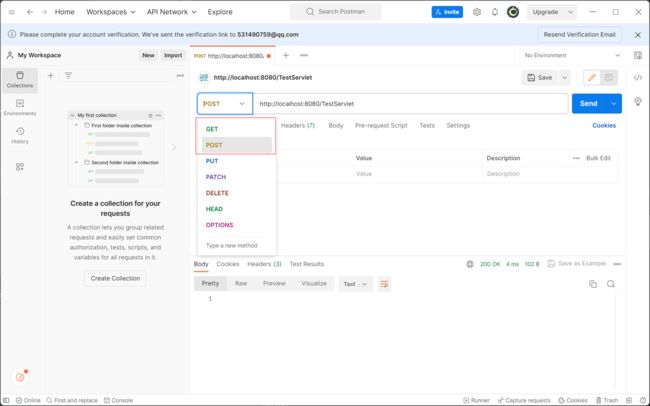
Task: Switch to the request Body tab
Action: [x=336, y=126]
